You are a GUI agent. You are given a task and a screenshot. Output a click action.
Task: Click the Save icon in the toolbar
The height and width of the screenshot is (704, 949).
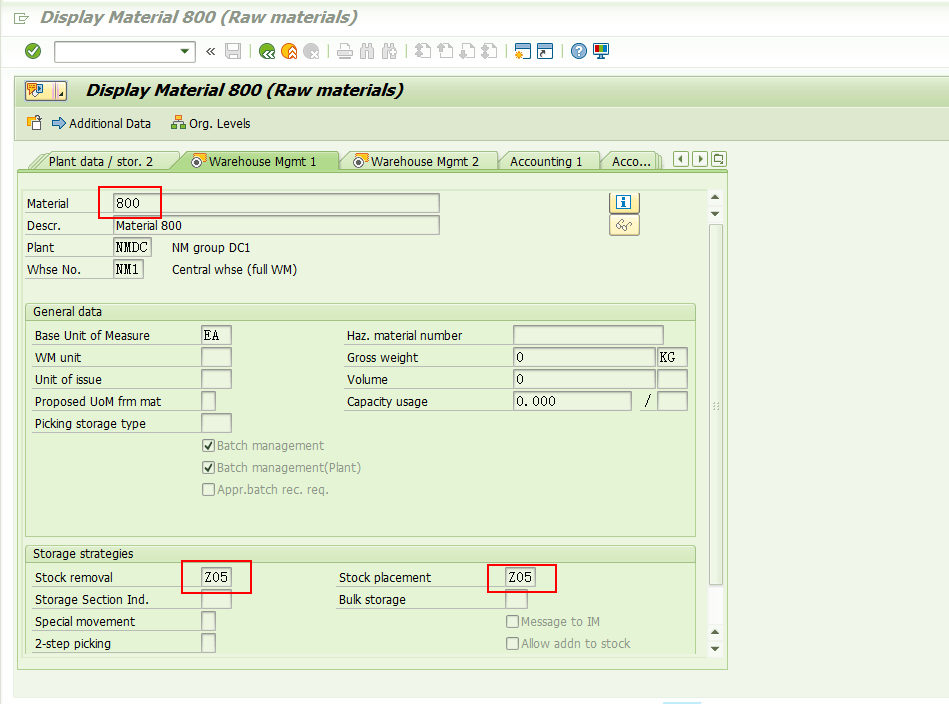(233, 51)
